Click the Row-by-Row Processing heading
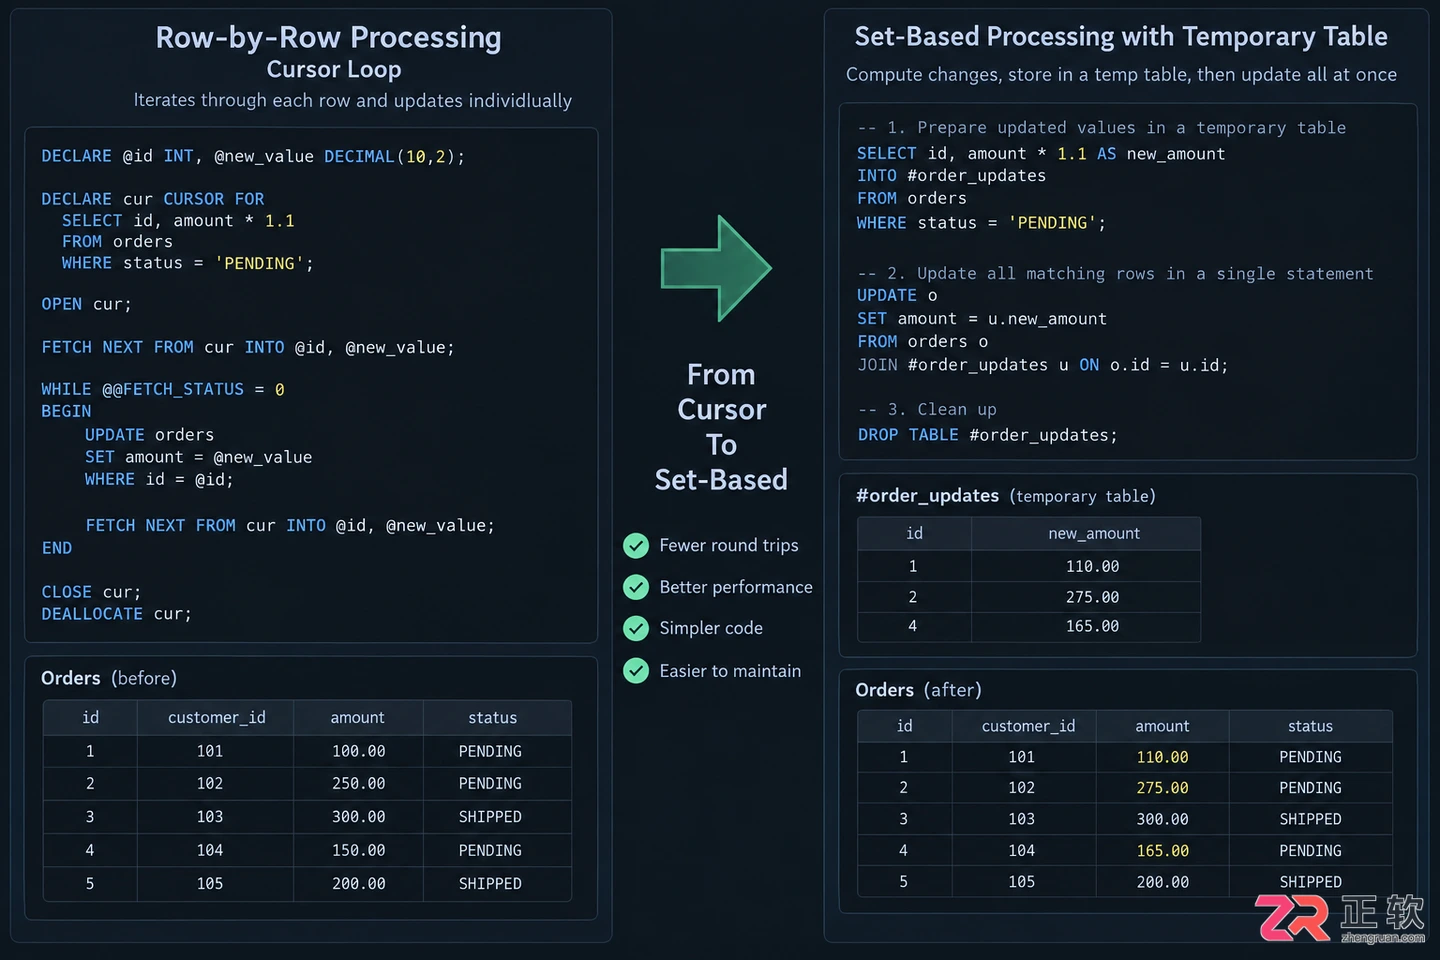 329,38
